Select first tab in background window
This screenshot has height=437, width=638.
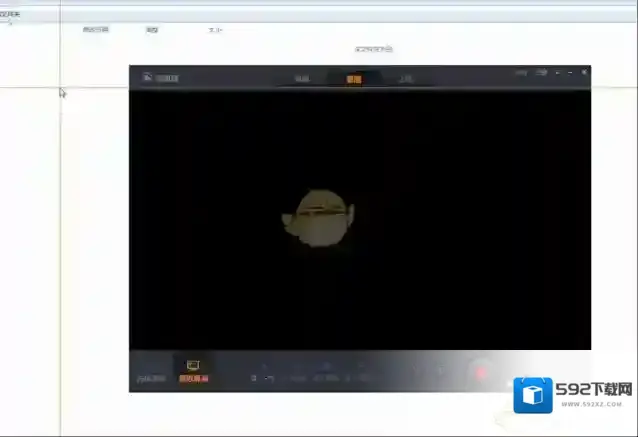point(95,30)
